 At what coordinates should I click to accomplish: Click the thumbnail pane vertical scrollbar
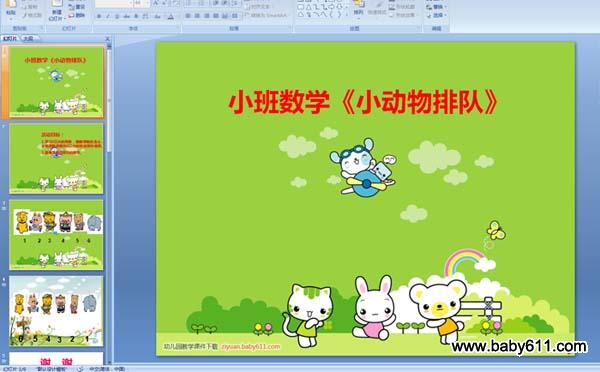click(109, 203)
